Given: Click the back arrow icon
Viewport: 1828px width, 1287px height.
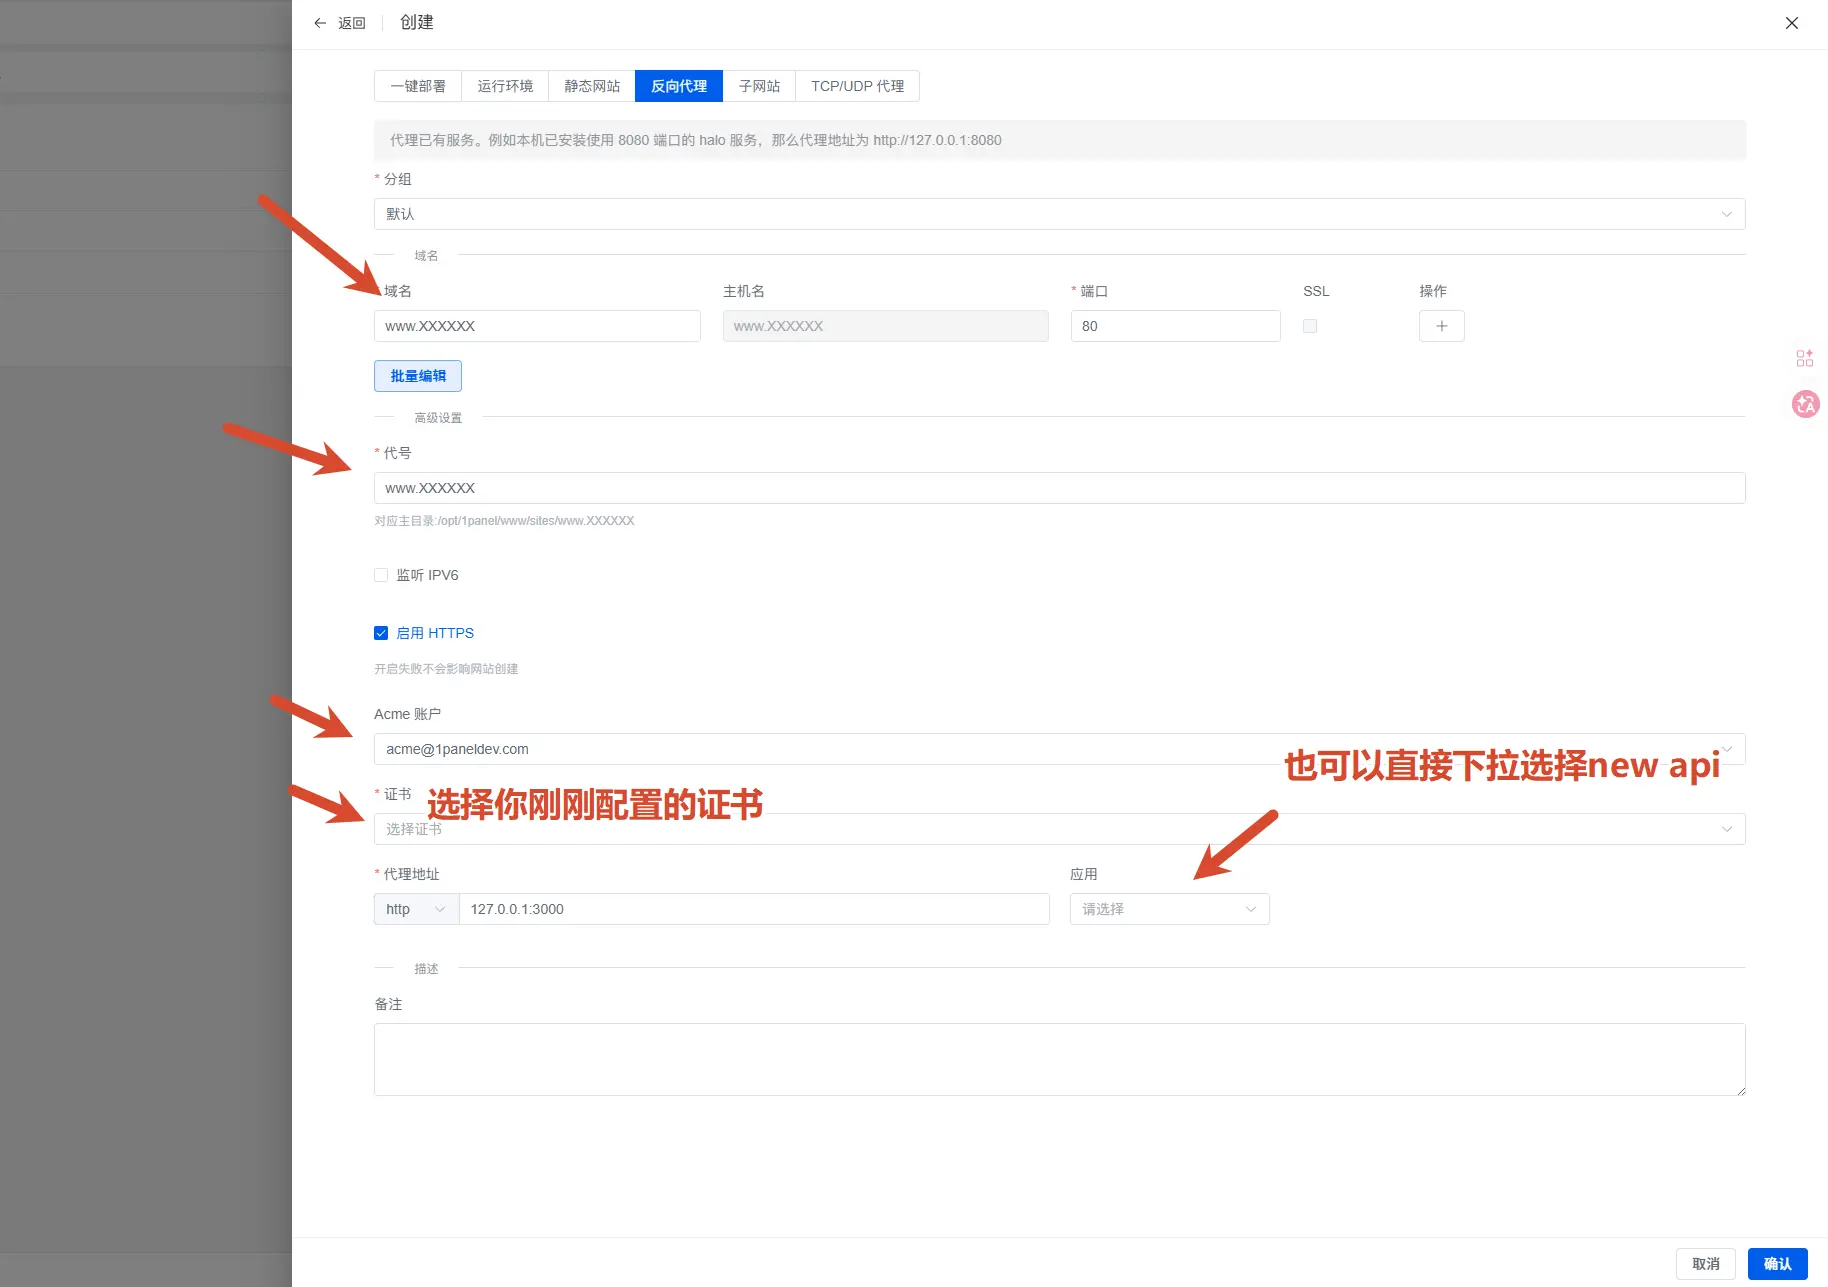Looking at the screenshot, I should 320,23.
